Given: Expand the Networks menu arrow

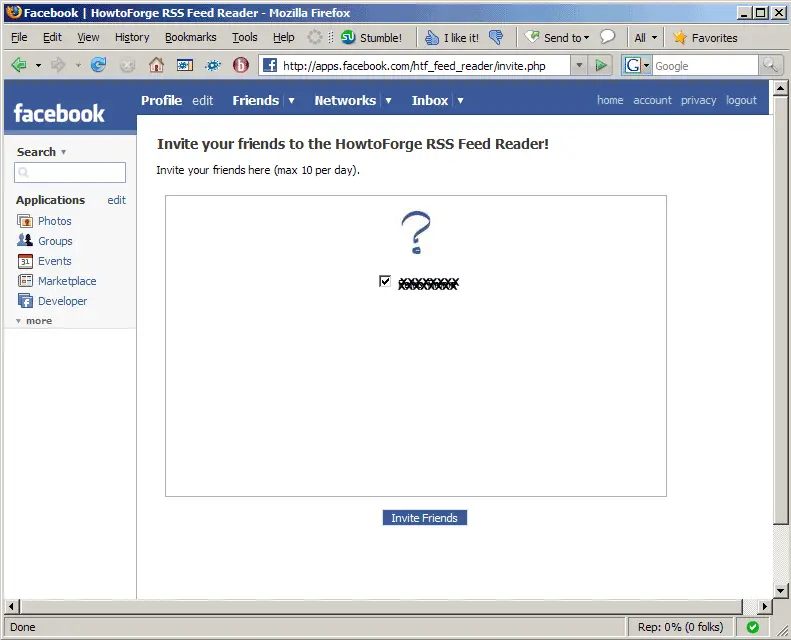Looking at the screenshot, I should click(388, 100).
